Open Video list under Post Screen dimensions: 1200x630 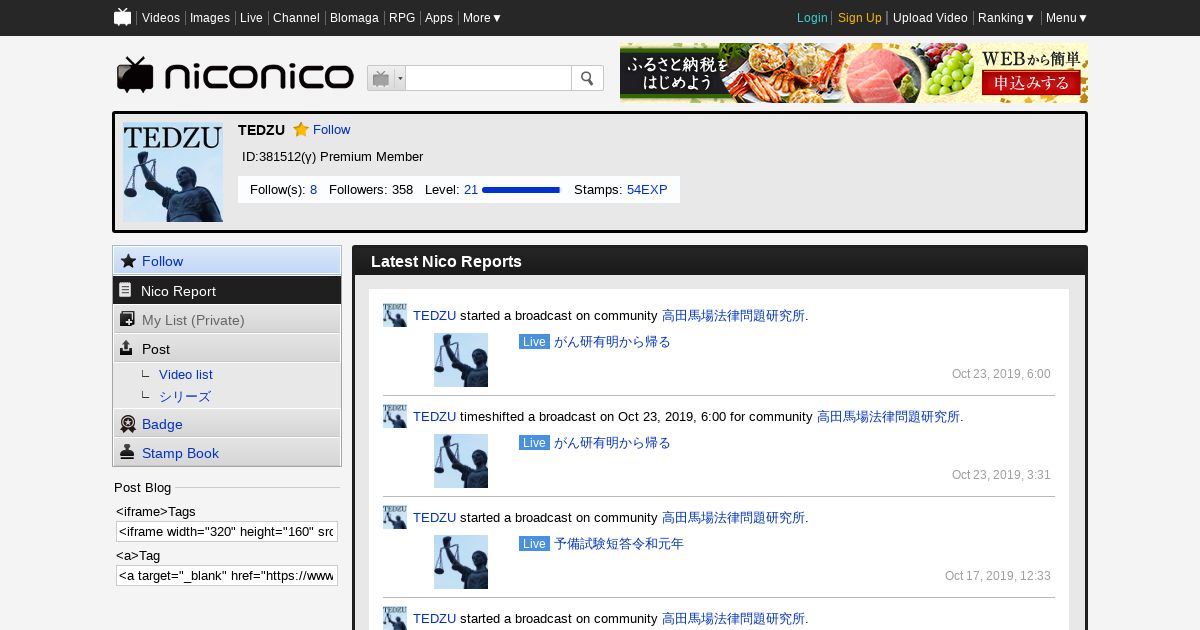pyautogui.click(x=186, y=375)
